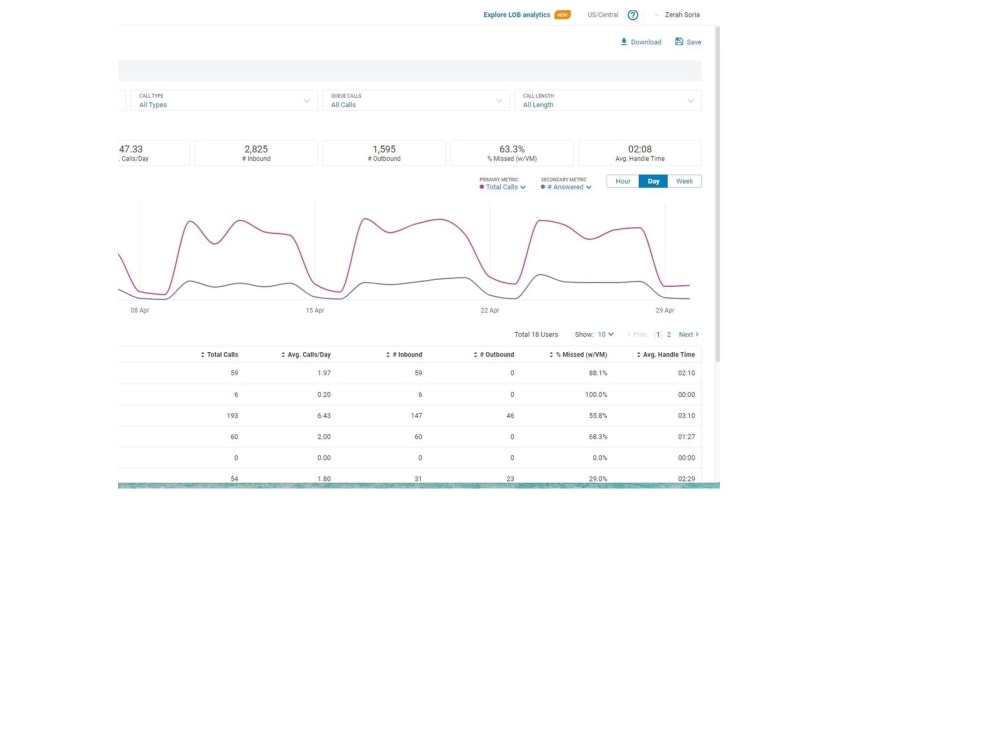1000x750 pixels.
Task: Go to the Next users page
Action: (689, 334)
